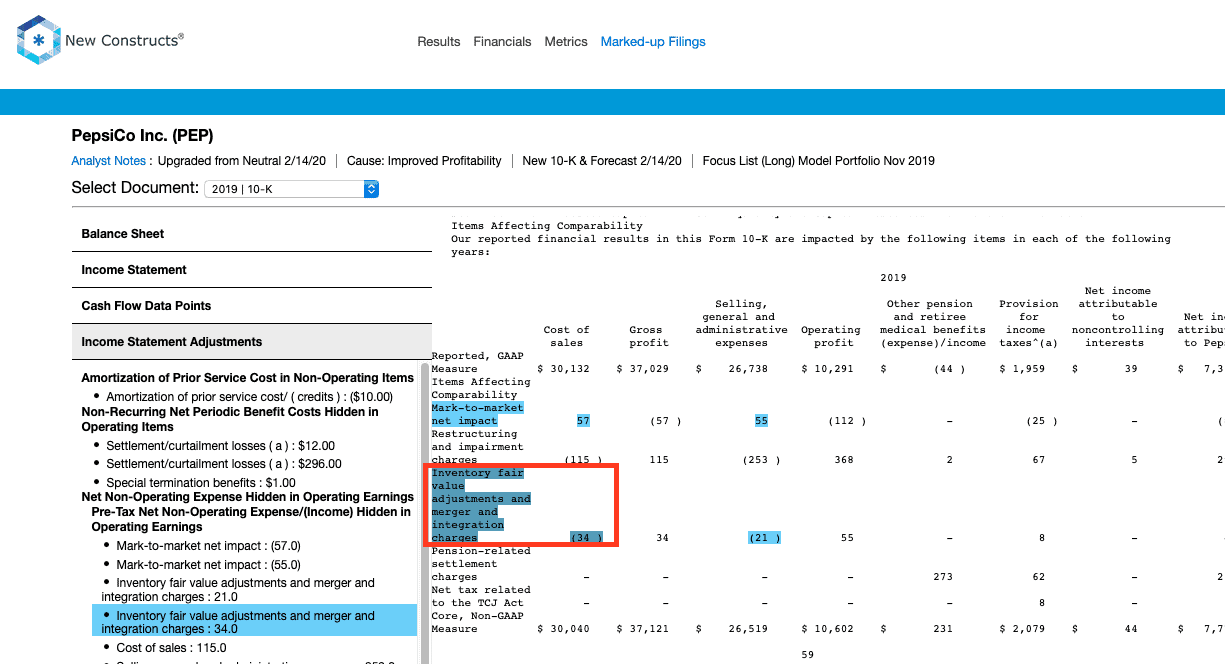Click the PepsiCo Inc. (PEP) heading
1225x664 pixels.
pyautogui.click(x=142, y=136)
